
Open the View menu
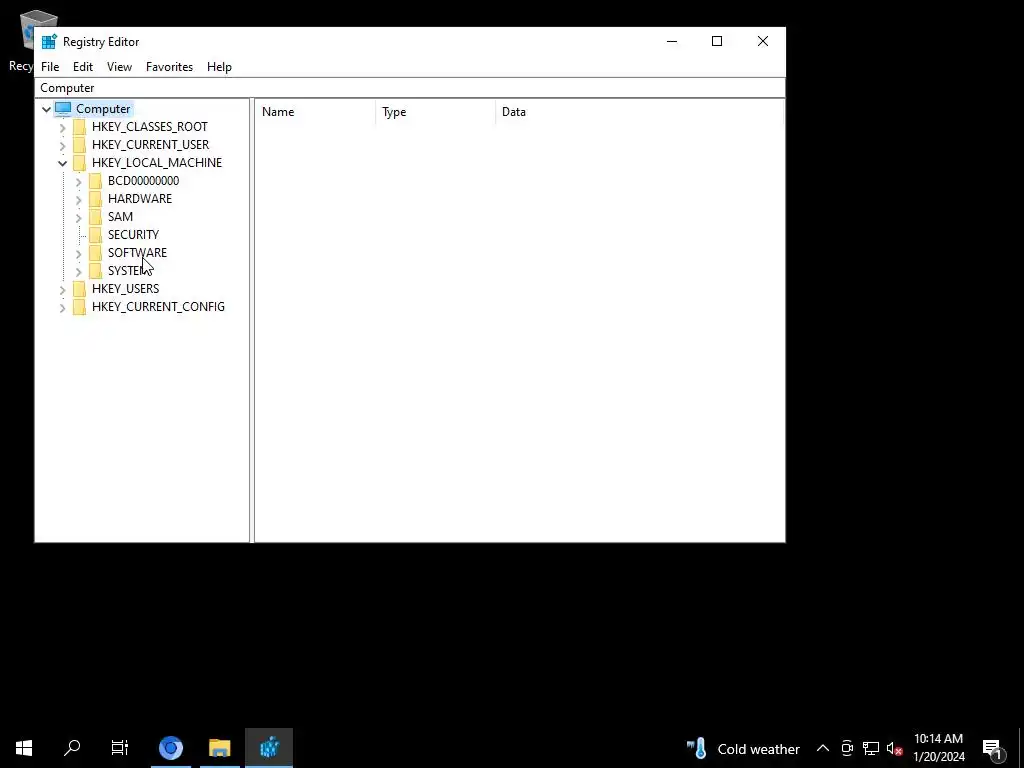[120, 67]
